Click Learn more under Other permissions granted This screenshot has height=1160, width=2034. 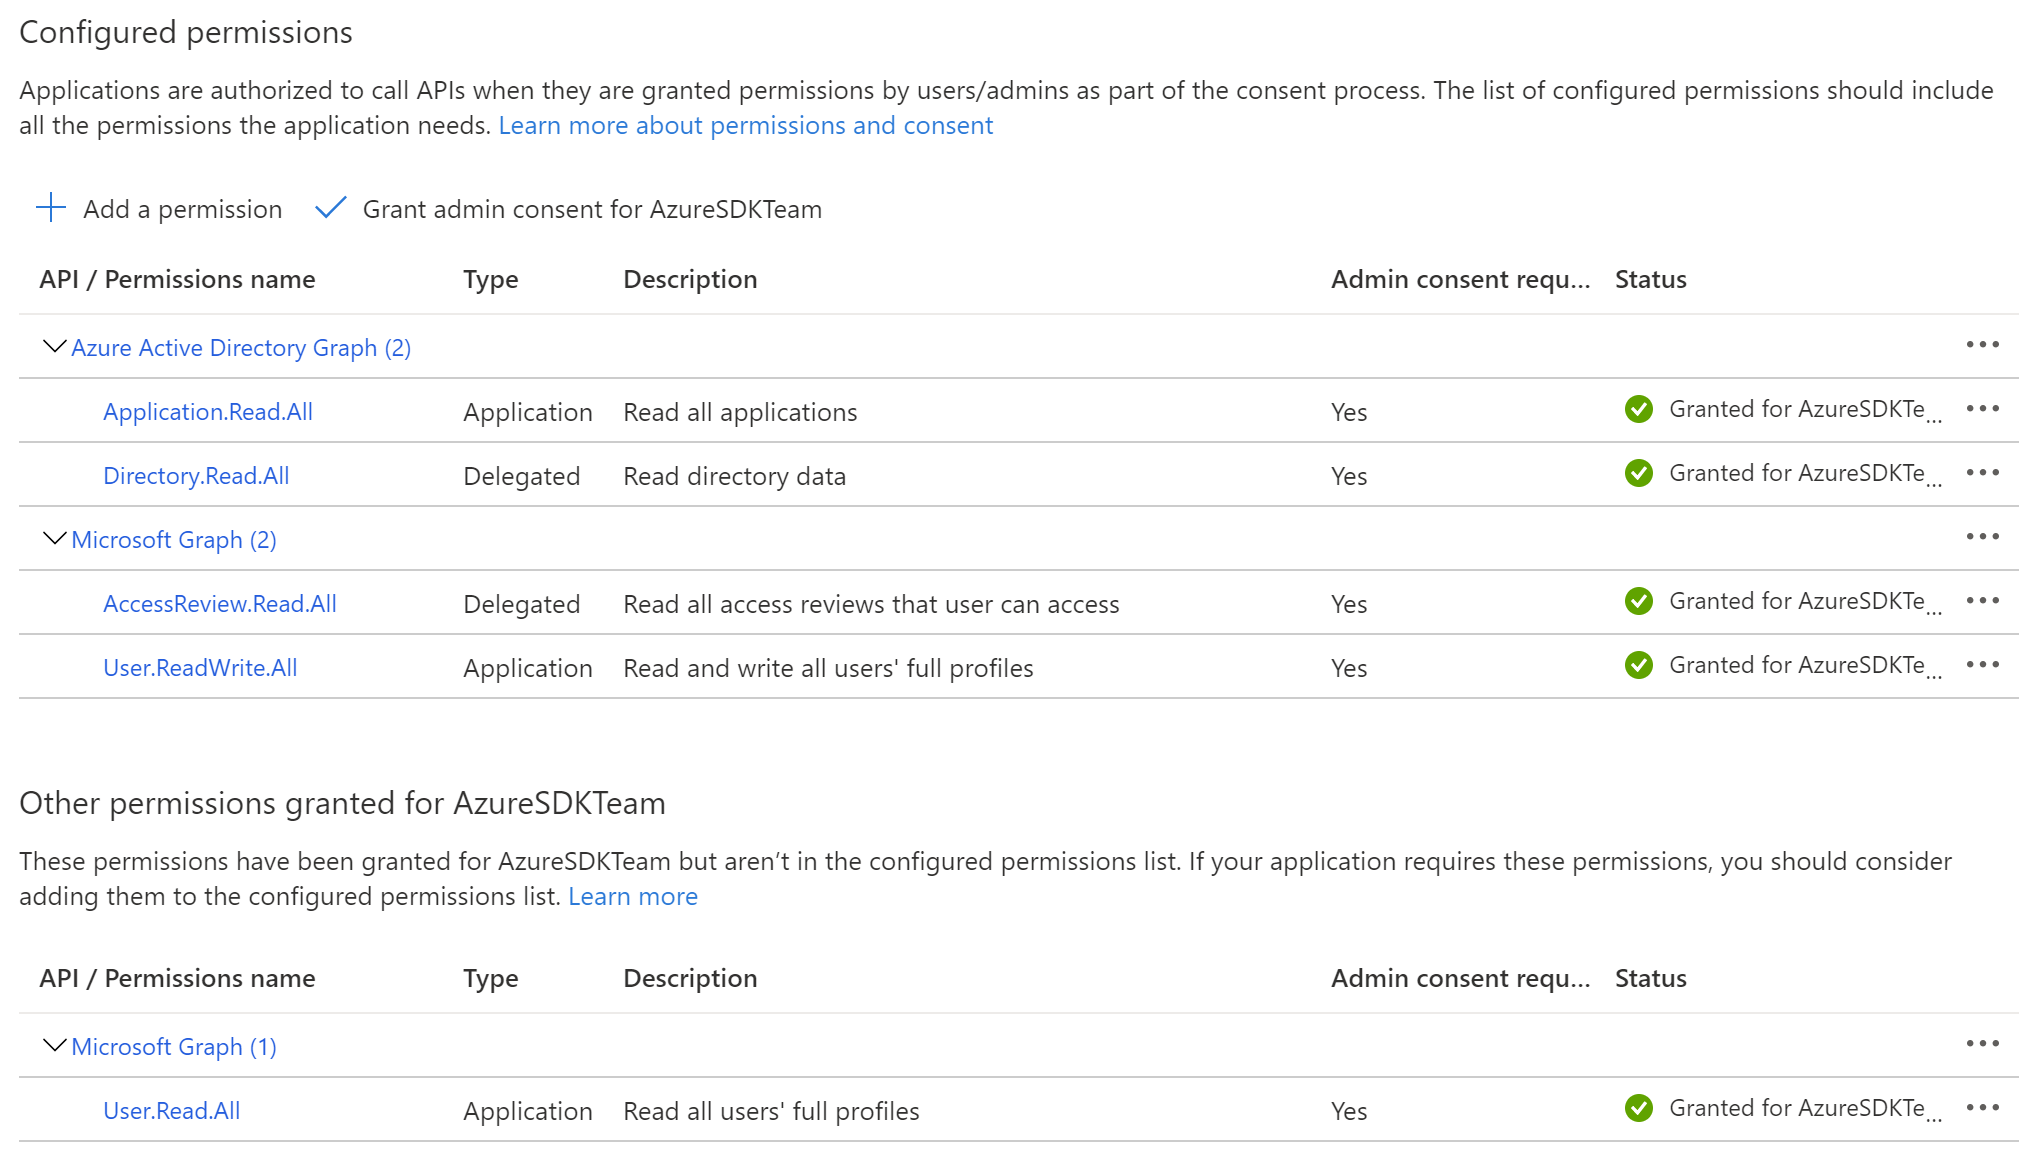(x=633, y=895)
